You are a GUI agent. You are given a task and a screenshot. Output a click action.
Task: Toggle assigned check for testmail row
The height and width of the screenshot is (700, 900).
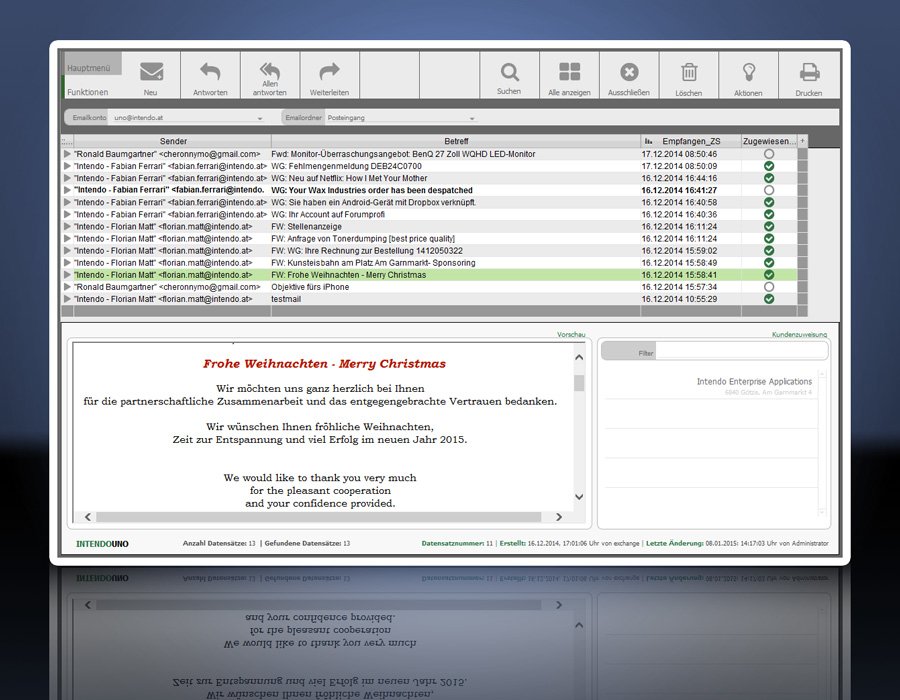[769, 298]
